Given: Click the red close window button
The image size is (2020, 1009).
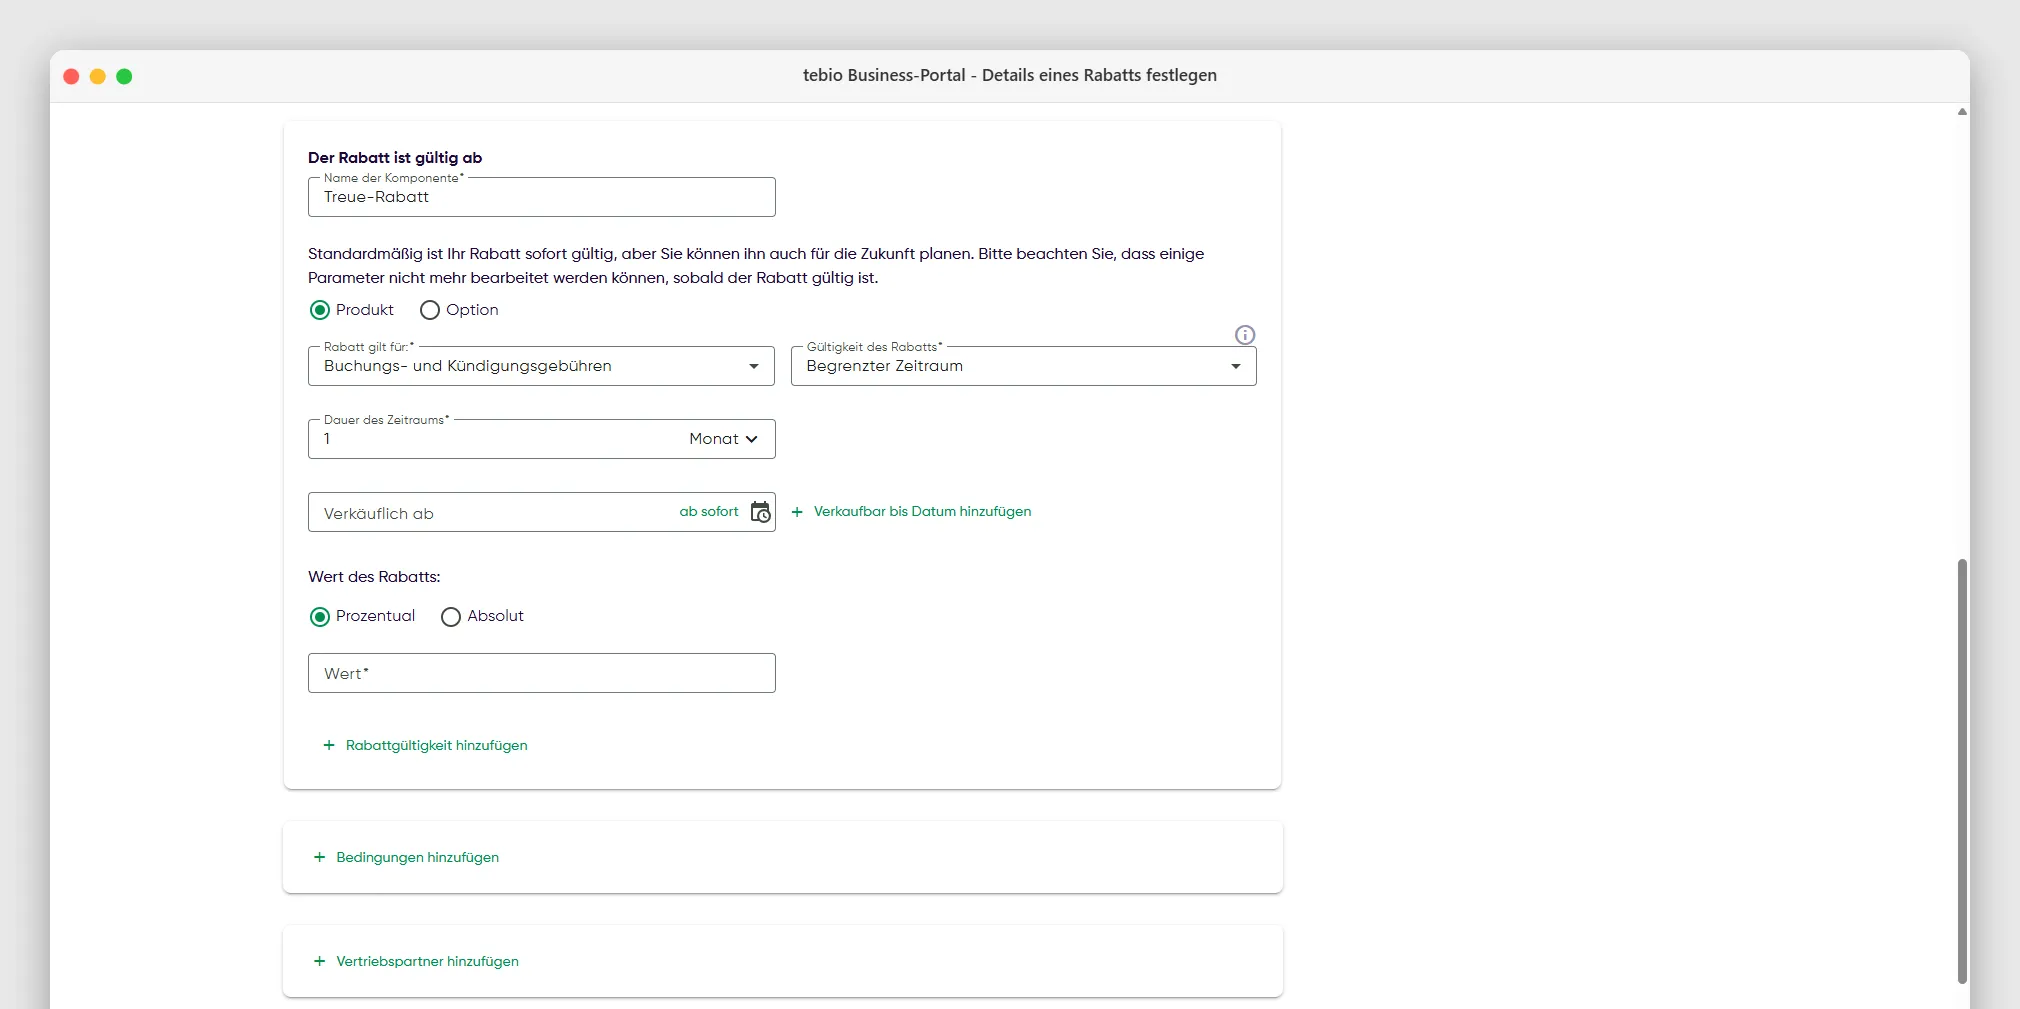Looking at the screenshot, I should [x=71, y=76].
